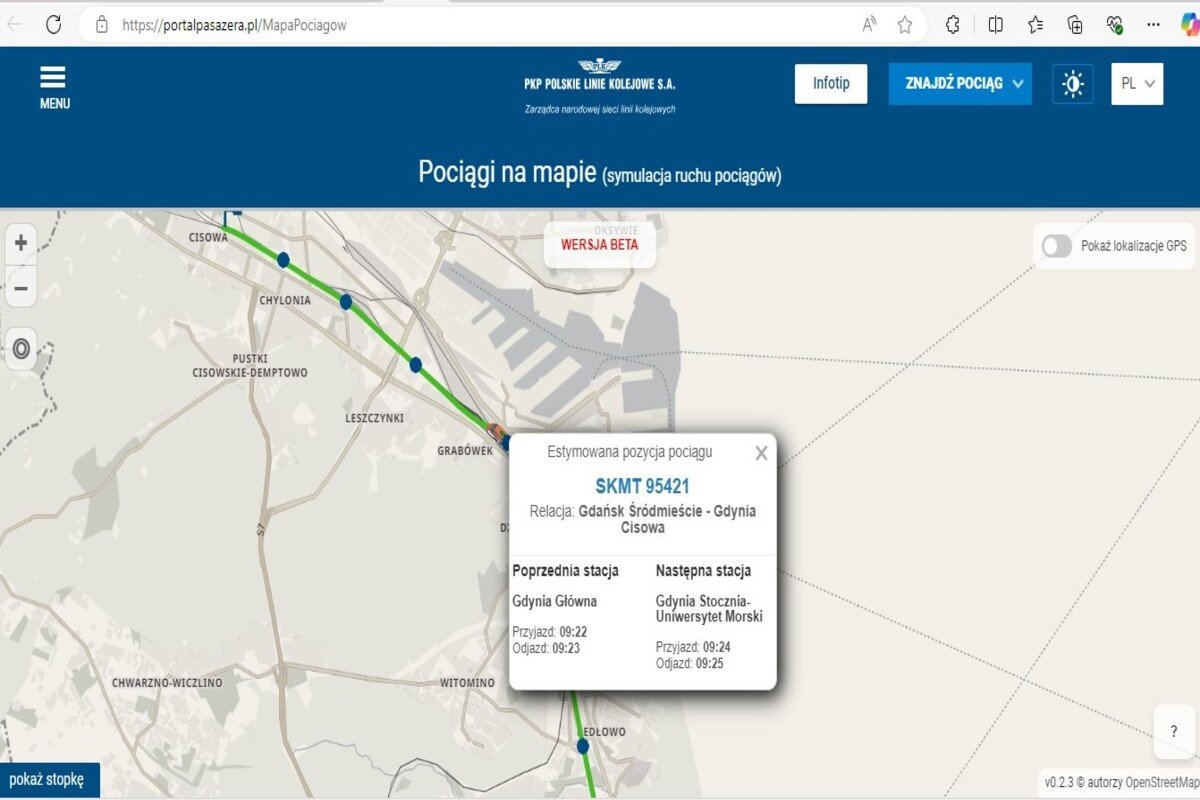Click the question mark help button
The image size is (1200, 800).
point(1174,731)
